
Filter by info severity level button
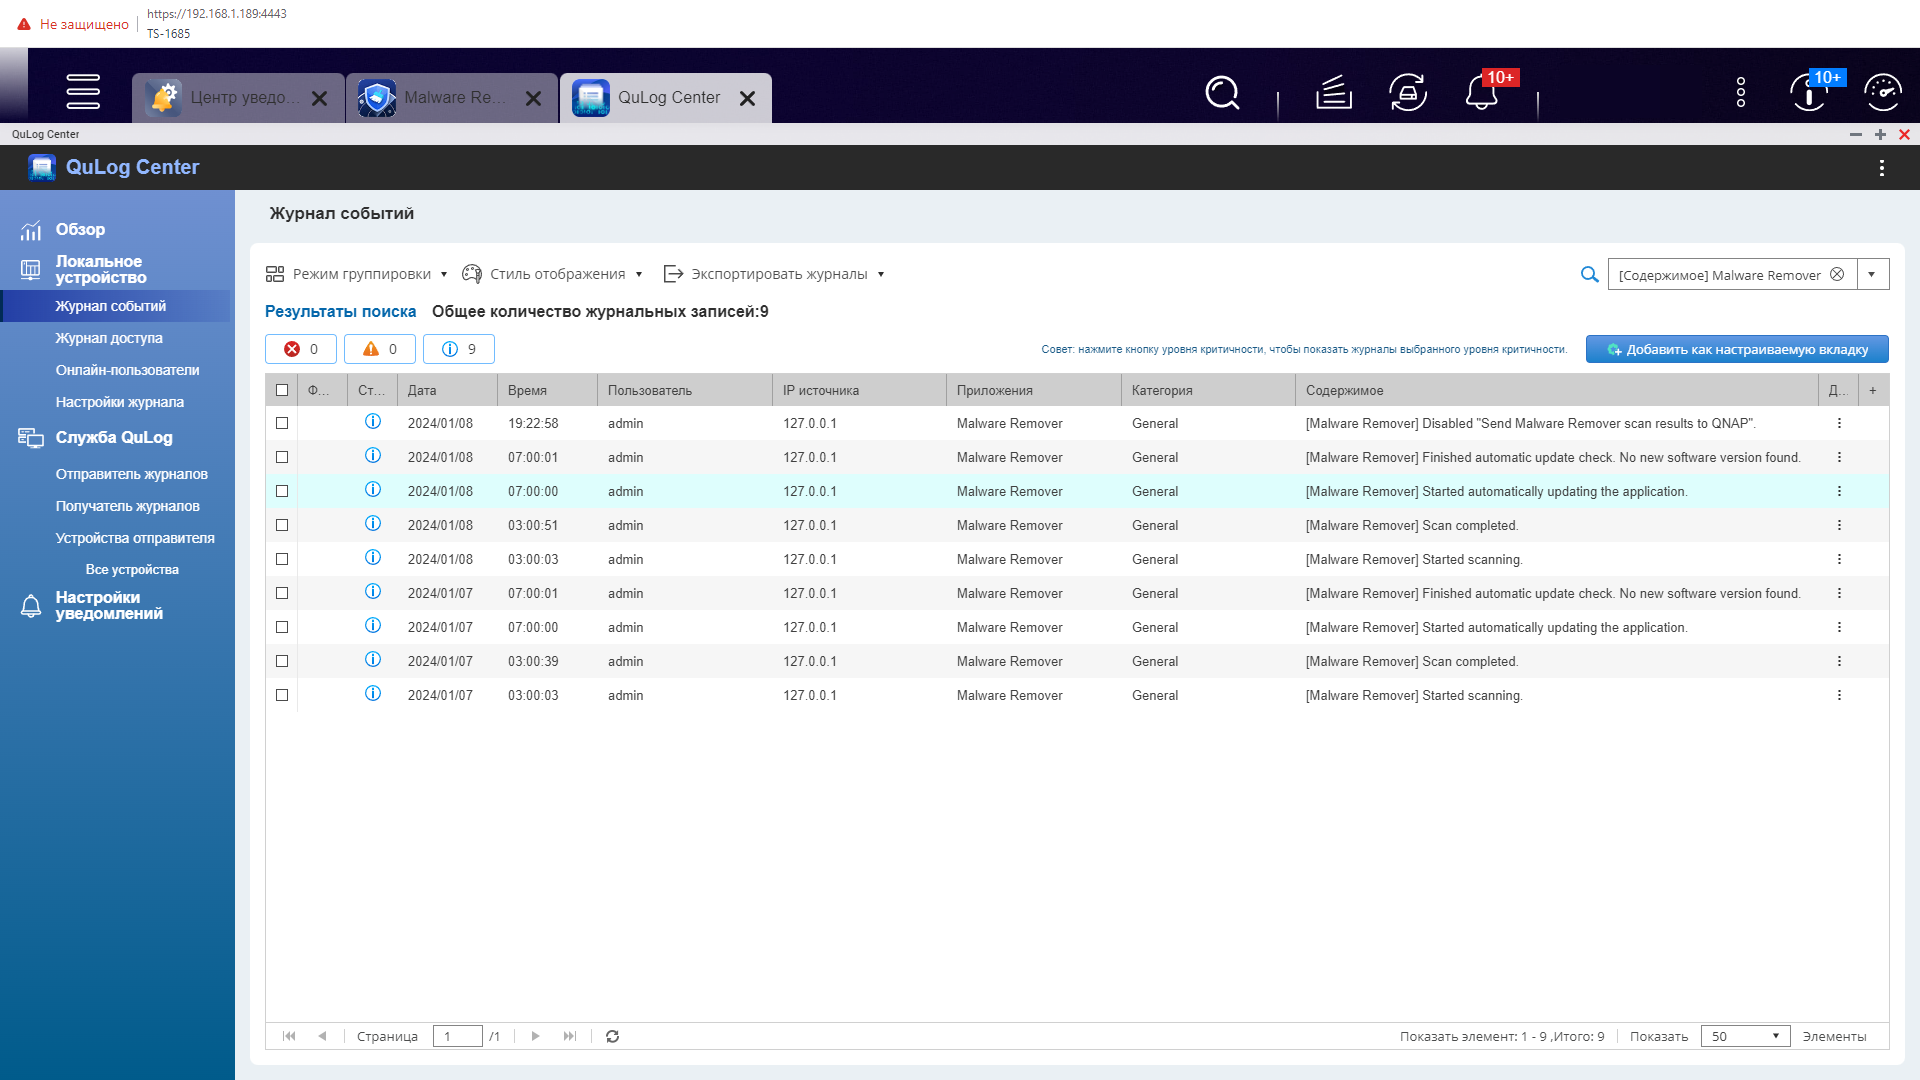(x=459, y=350)
